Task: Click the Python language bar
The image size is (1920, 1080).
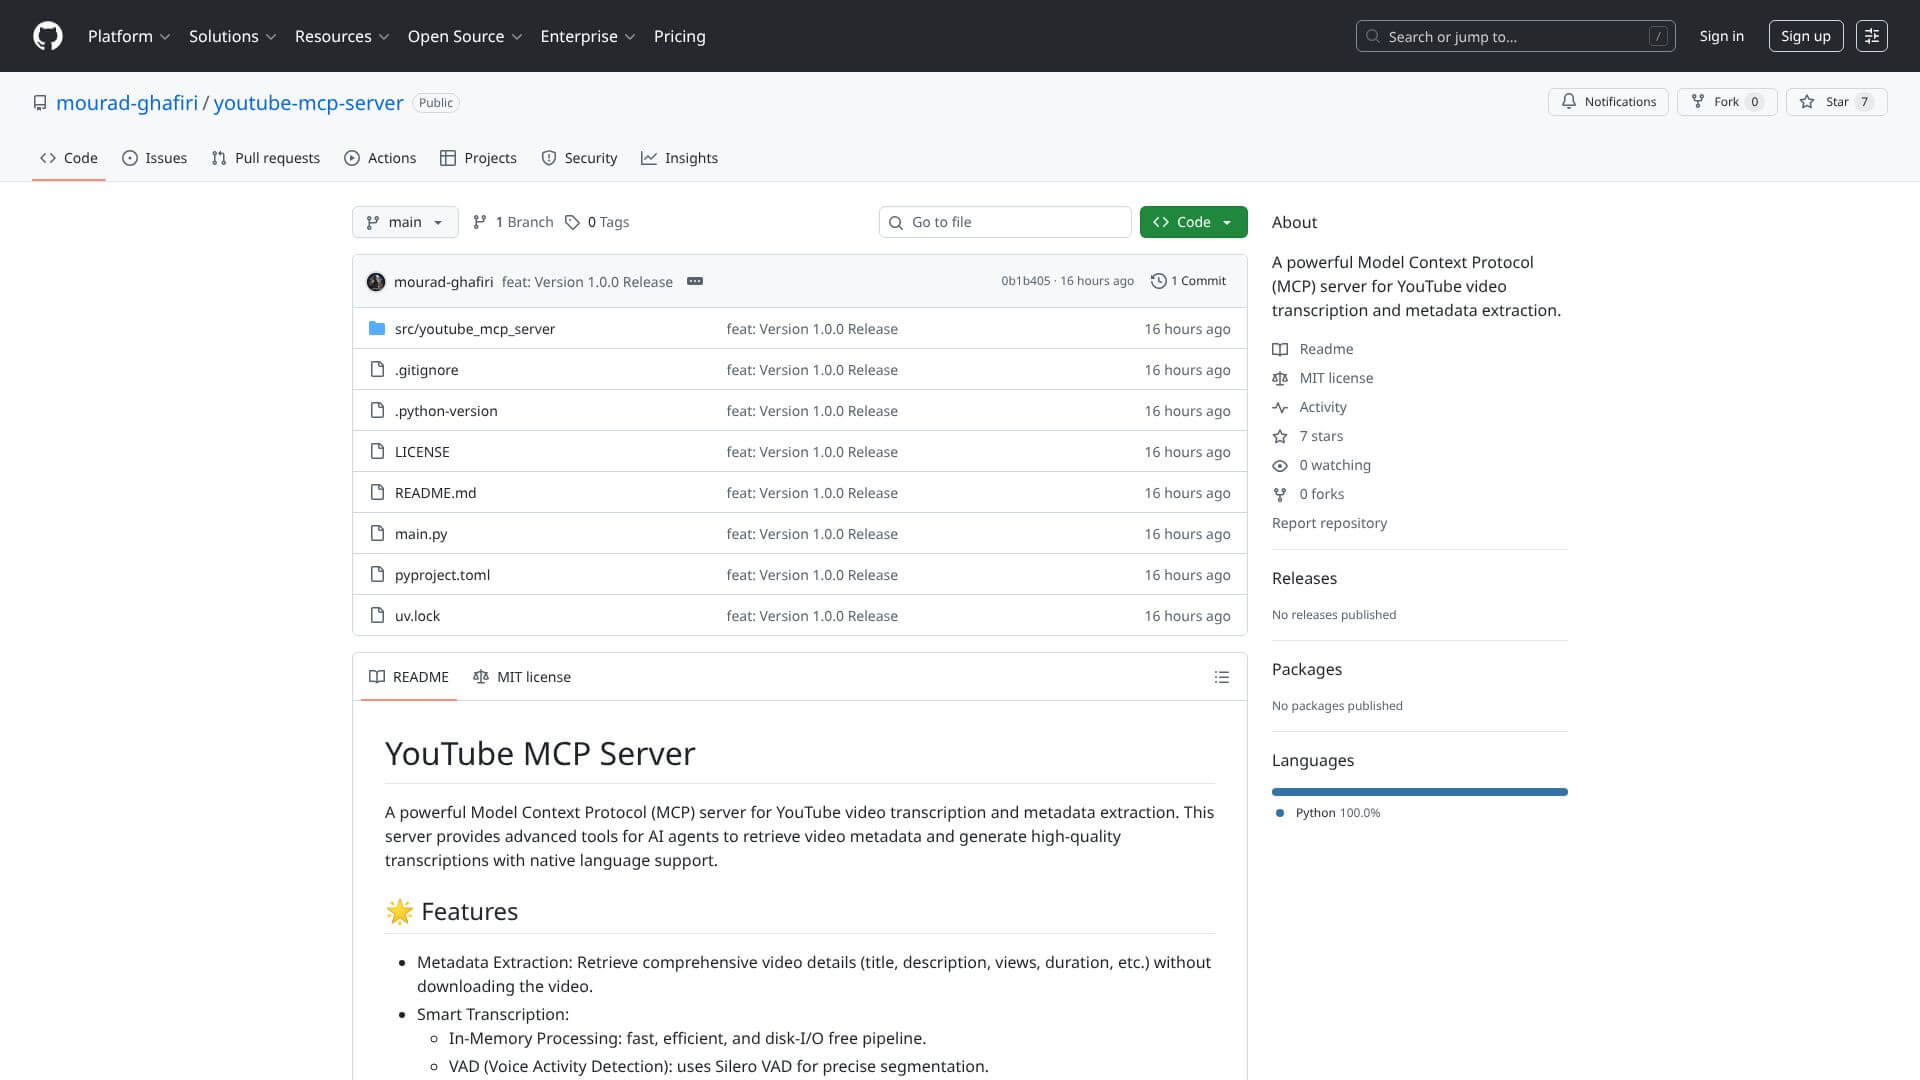Action: (x=1419, y=792)
